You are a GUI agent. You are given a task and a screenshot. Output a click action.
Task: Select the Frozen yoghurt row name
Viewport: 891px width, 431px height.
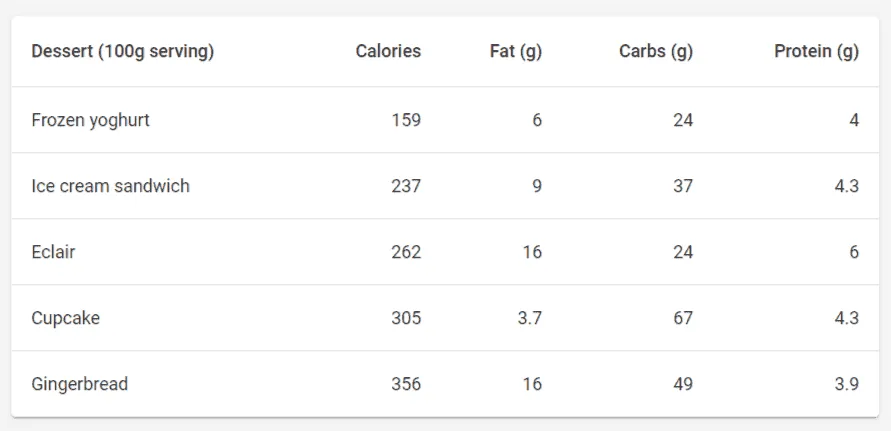91,120
